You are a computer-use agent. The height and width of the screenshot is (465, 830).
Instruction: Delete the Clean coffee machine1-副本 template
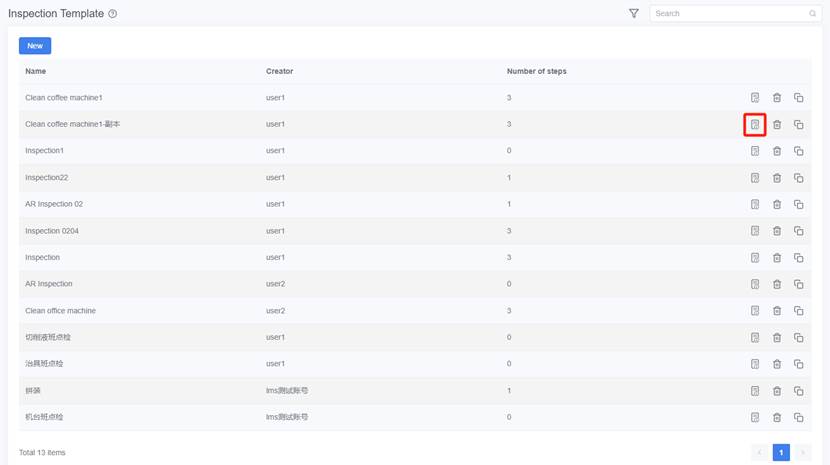(777, 124)
